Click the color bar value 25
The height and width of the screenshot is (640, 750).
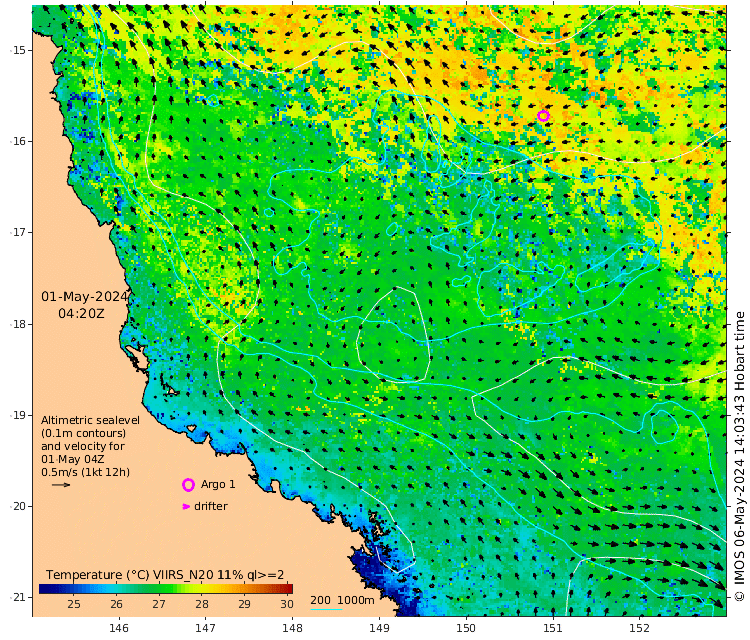74,604
